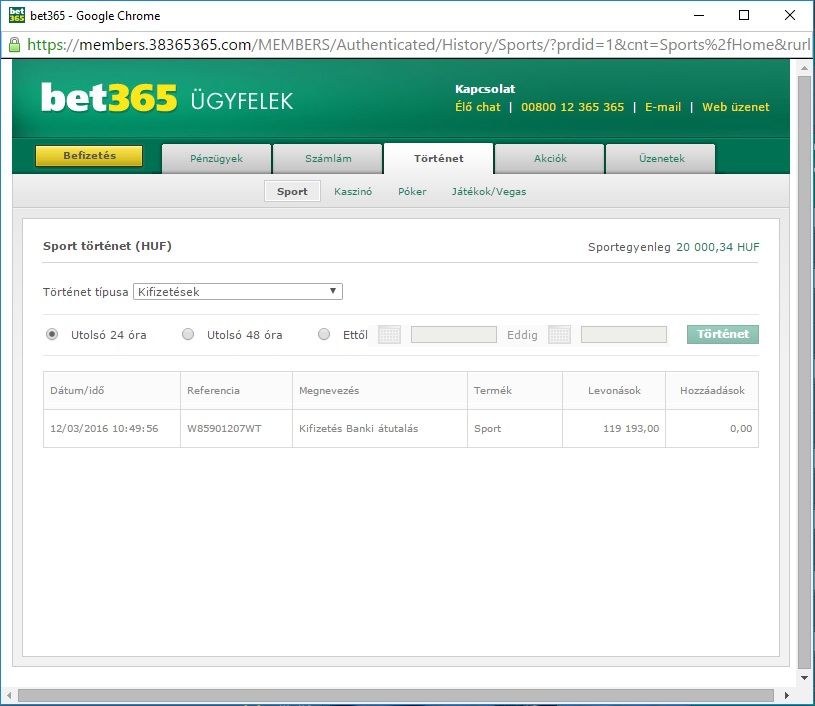
Task: Click the bet365 ÜGYFELEK logo
Action: 167,98
